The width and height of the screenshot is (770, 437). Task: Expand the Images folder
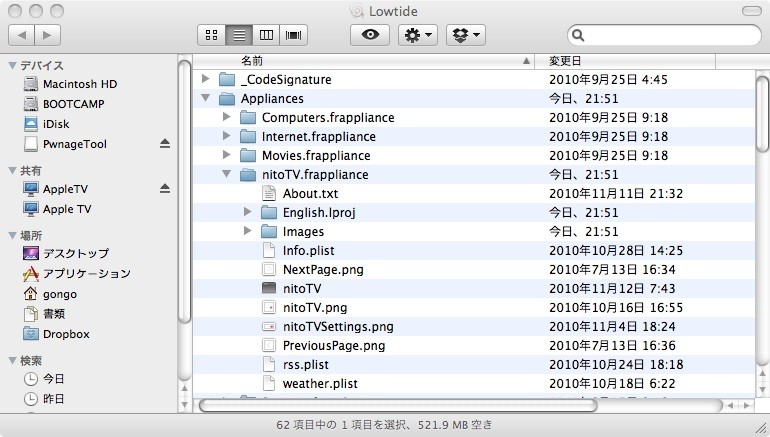pos(248,231)
